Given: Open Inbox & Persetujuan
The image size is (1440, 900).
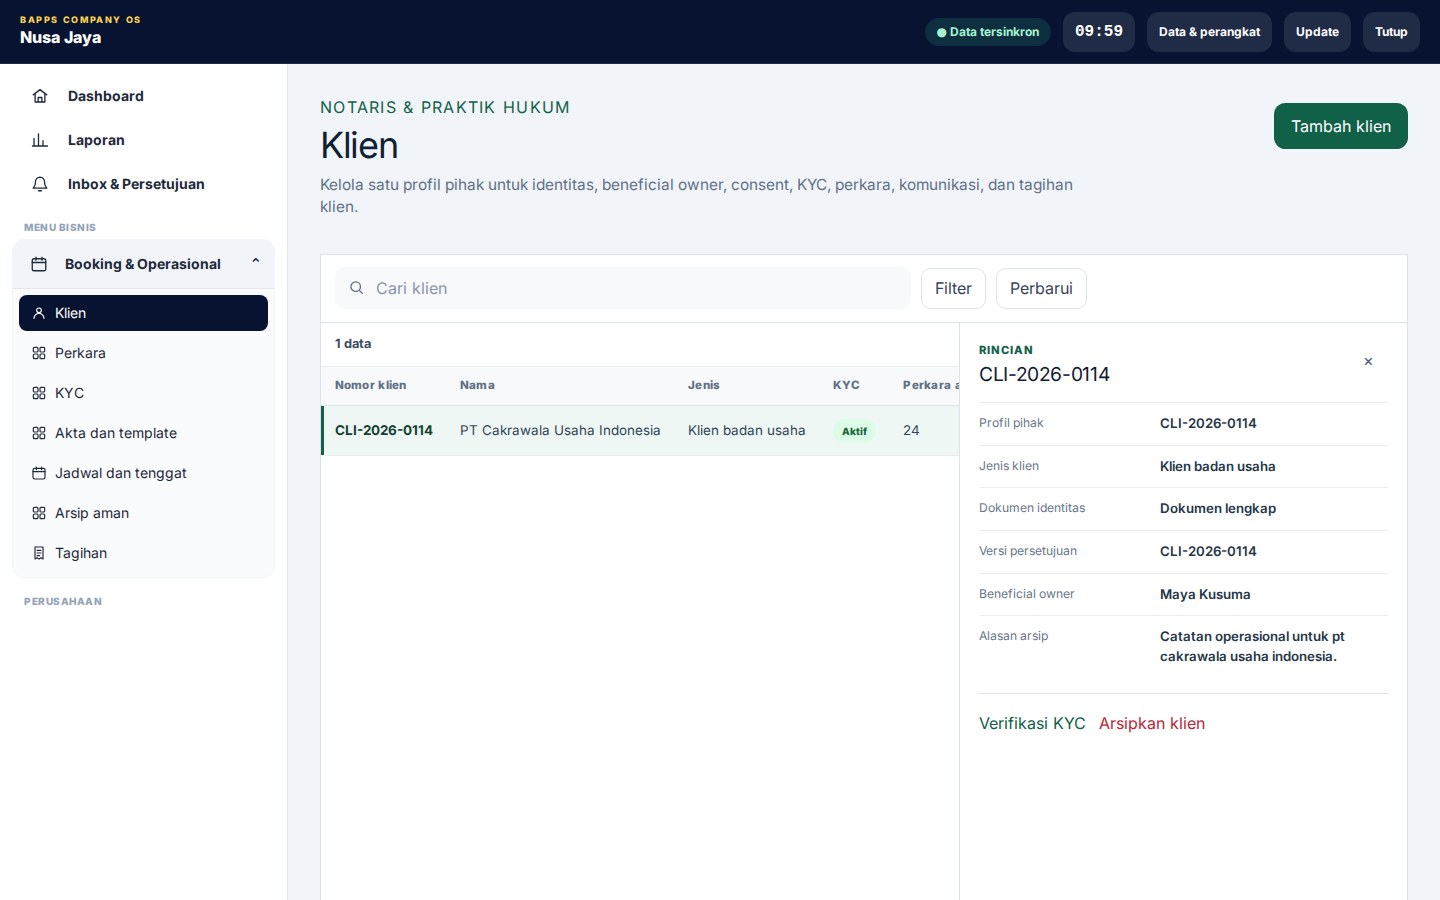Looking at the screenshot, I should point(143,184).
